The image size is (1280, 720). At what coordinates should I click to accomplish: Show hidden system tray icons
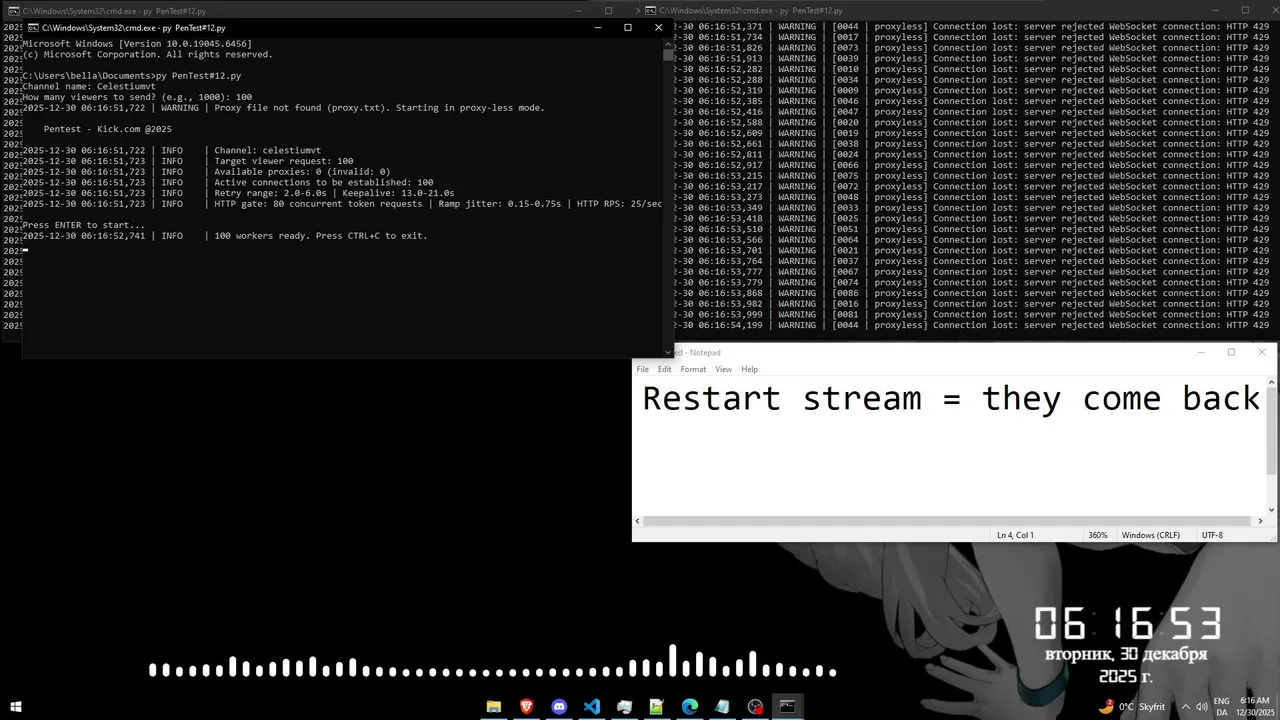(x=1185, y=706)
